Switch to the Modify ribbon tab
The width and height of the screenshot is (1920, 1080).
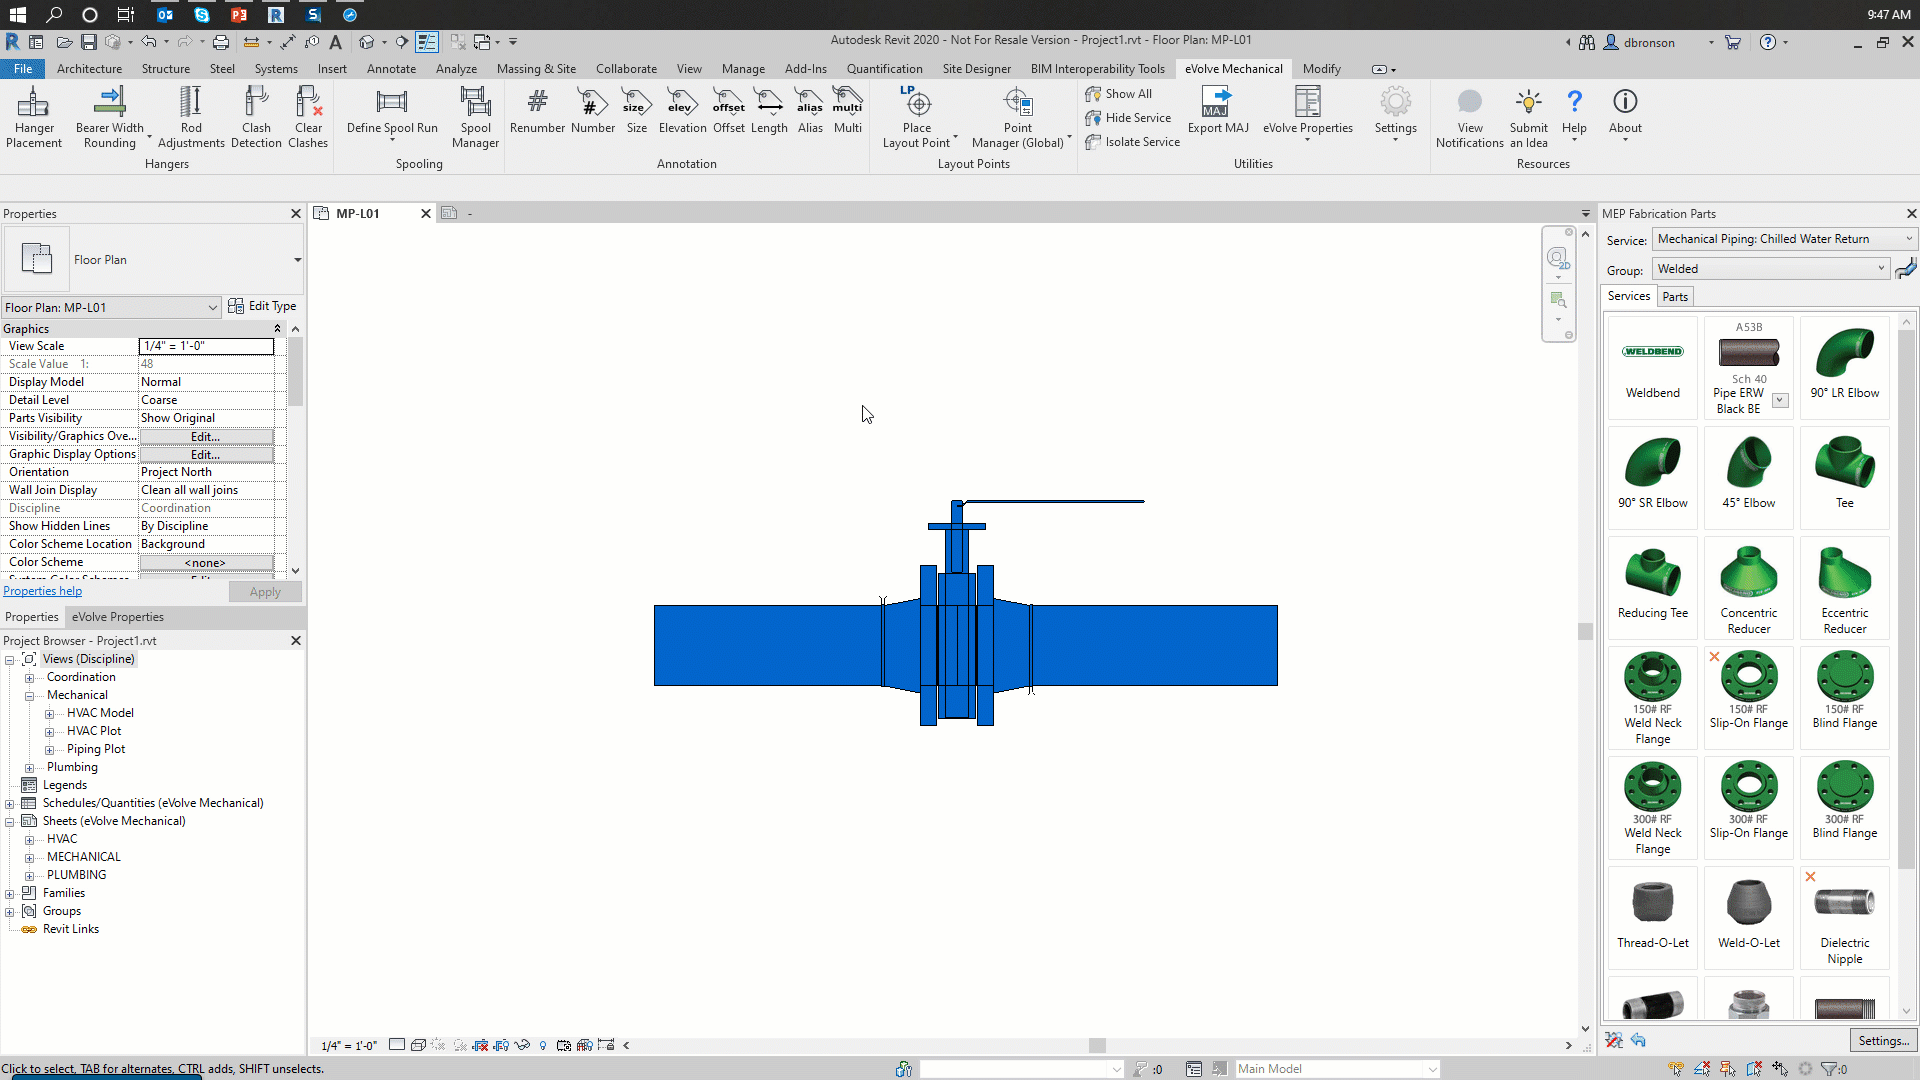click(1321, 69)
